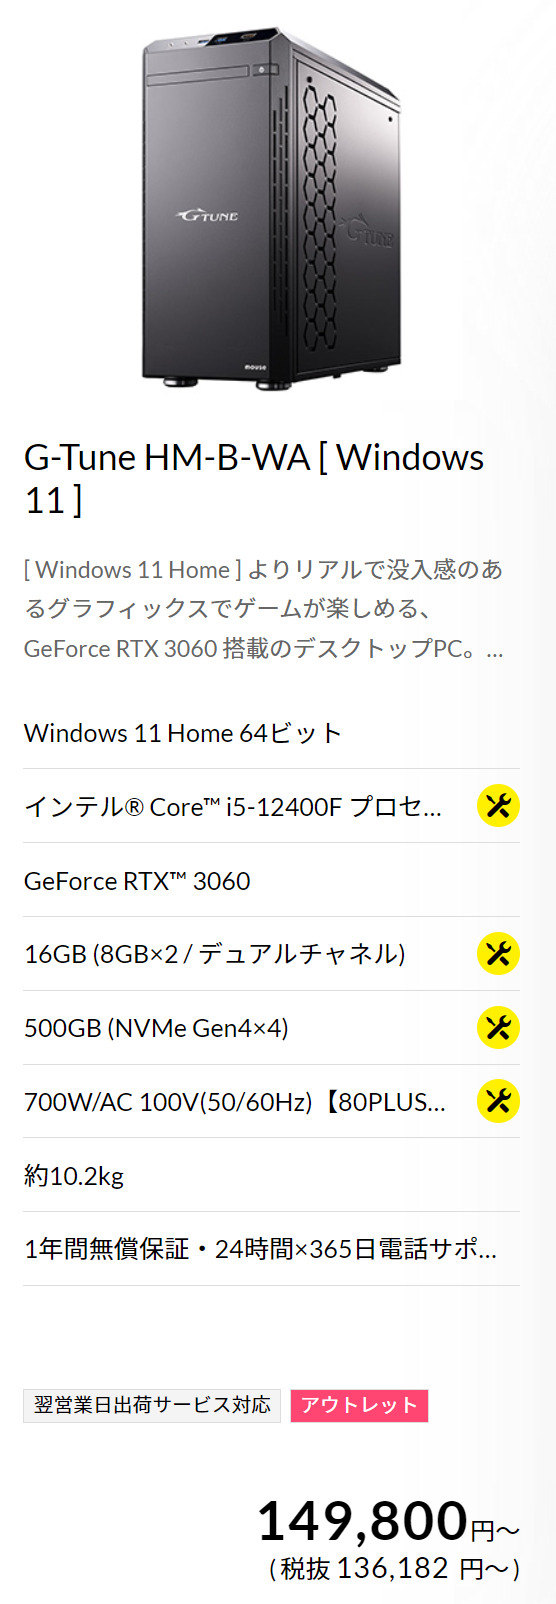Image resolution: width=556 pixels, height=1604 pixels.
Task: Open the G-Tune HM-B-WA product title link
Action: 254,478
